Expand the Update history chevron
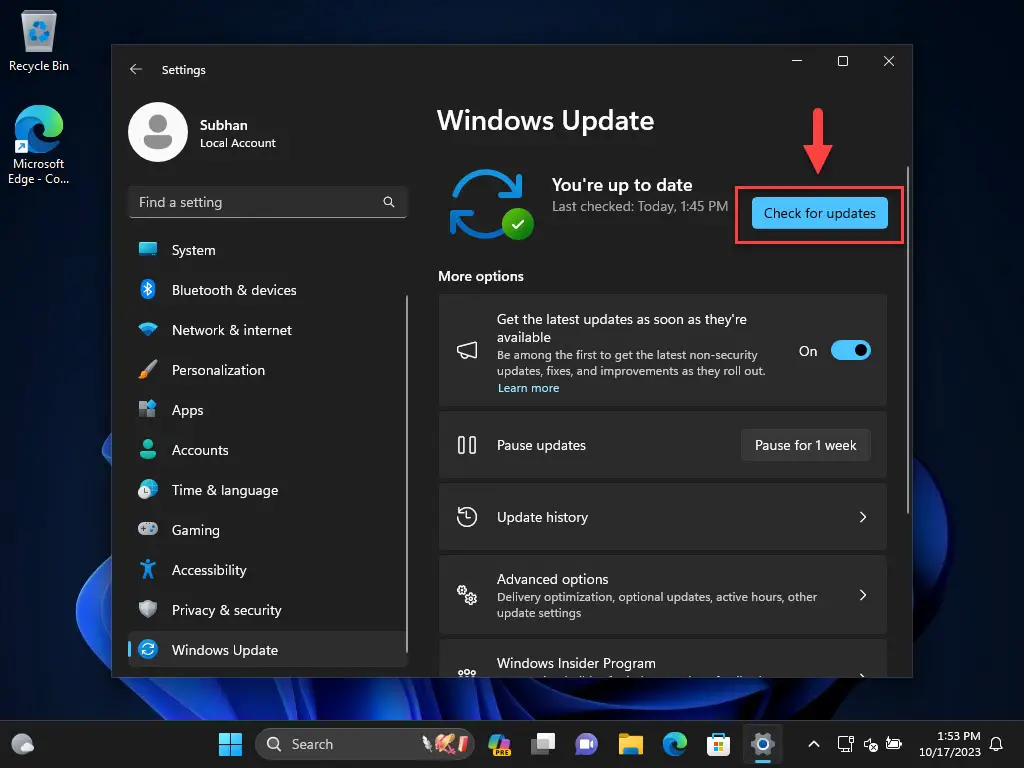The width and height of the screenshot is (1024, 768). 863,517
